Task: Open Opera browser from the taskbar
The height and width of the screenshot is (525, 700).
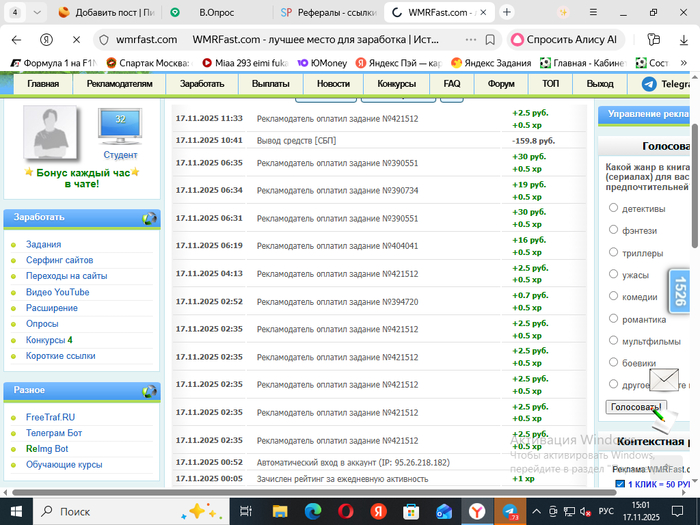Action: click(344, 511)
